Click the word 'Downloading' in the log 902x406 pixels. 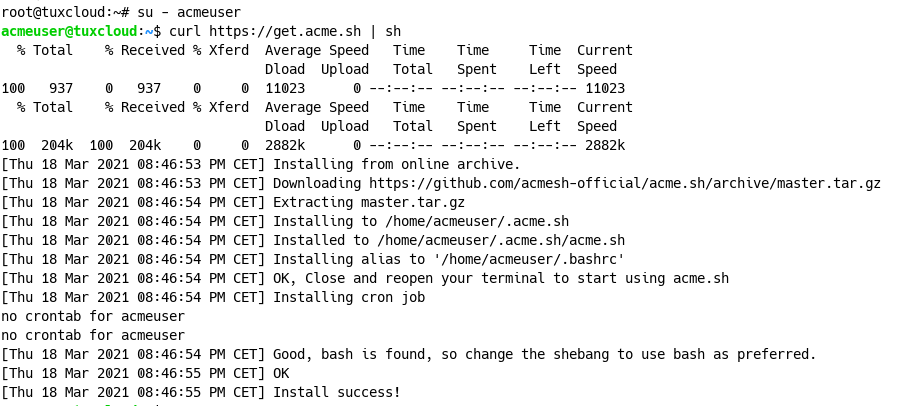pyautogui.click(x=317, y=183)
